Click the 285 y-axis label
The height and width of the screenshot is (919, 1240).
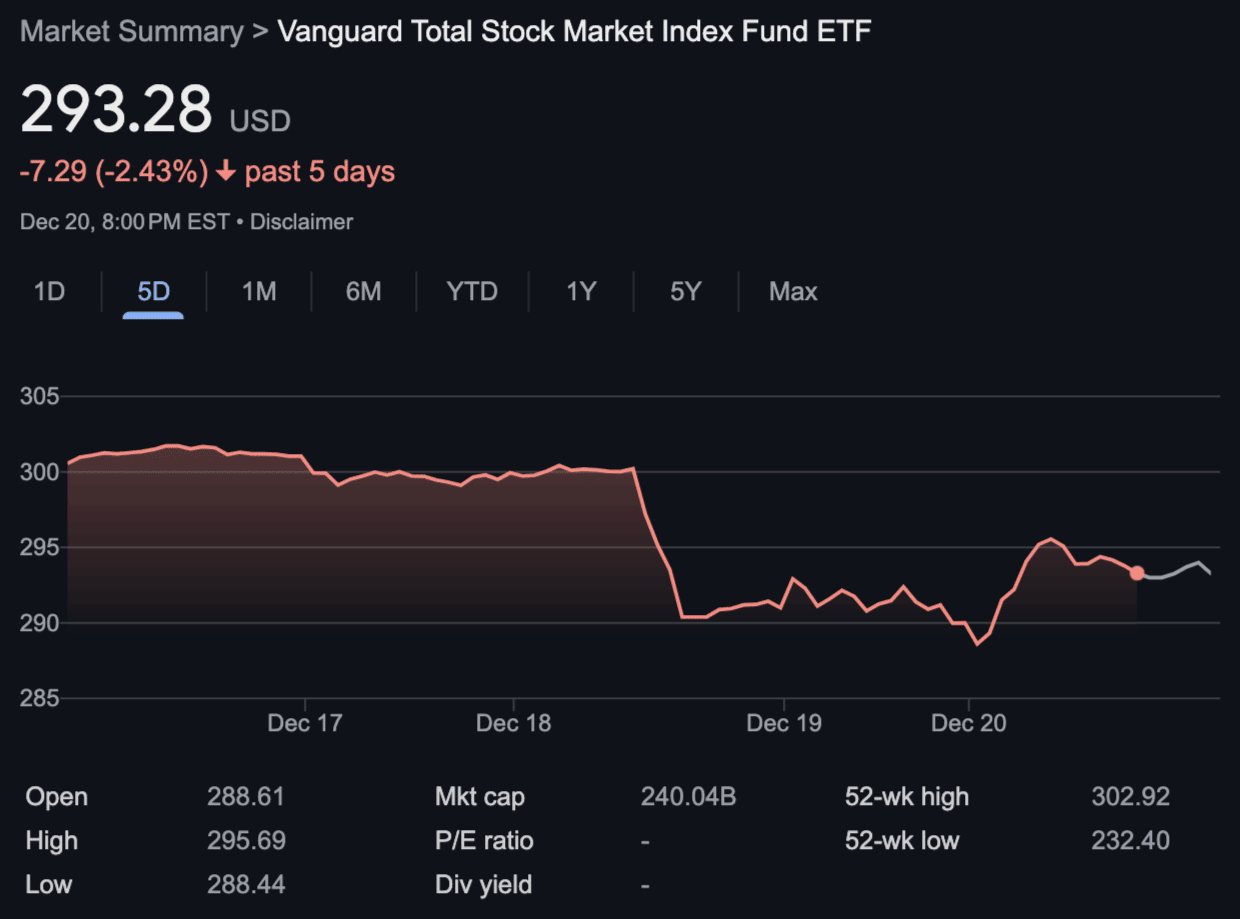(40, 698)
